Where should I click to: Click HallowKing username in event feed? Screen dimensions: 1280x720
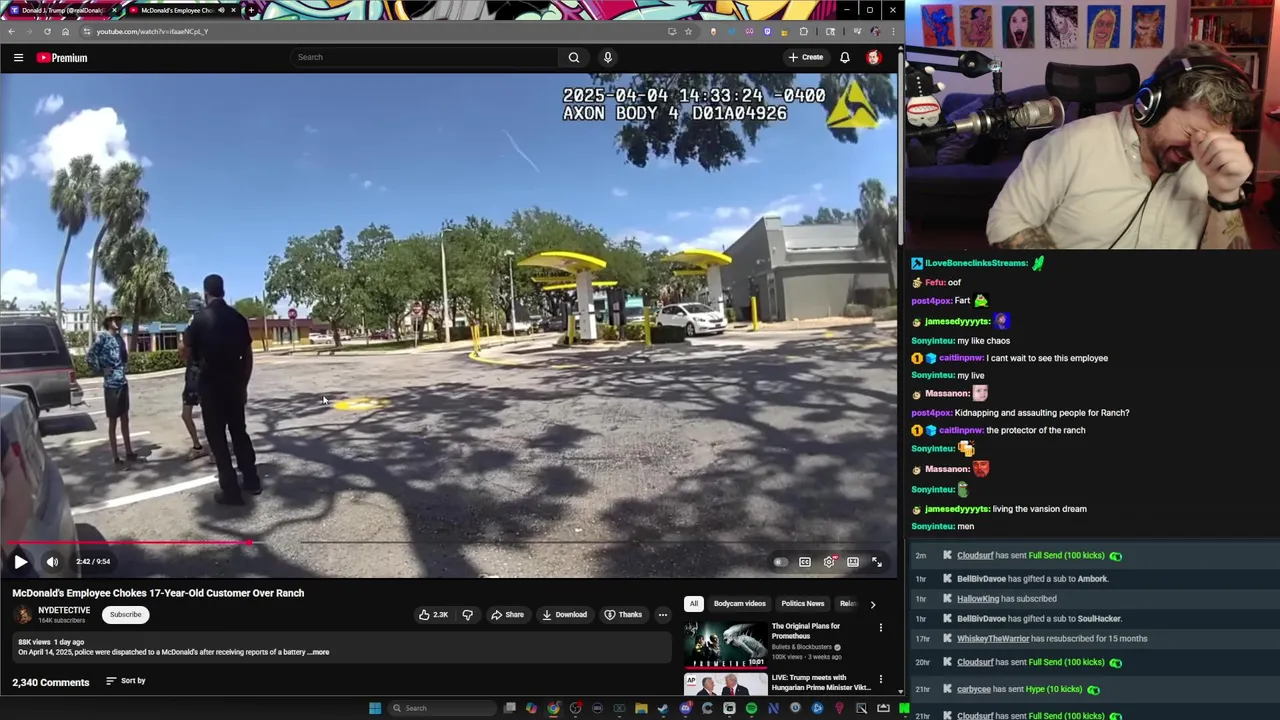pyautogui.click(x=978, y=599)
